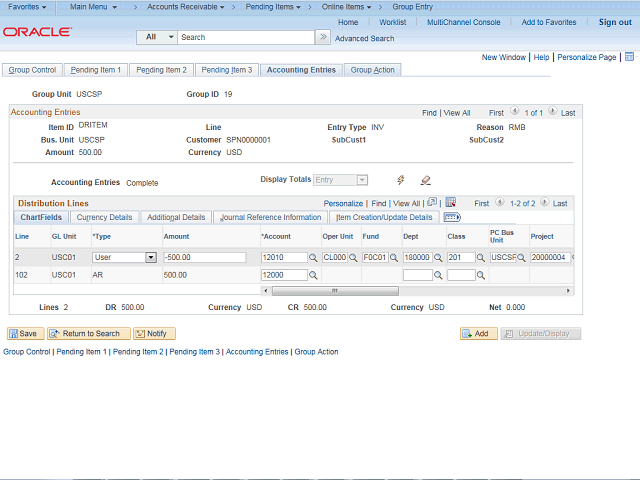Screen dimensions: 640x480
Task: Open the MultiChannel Console link
Action: pyautogui.click(x=464, y=22)
